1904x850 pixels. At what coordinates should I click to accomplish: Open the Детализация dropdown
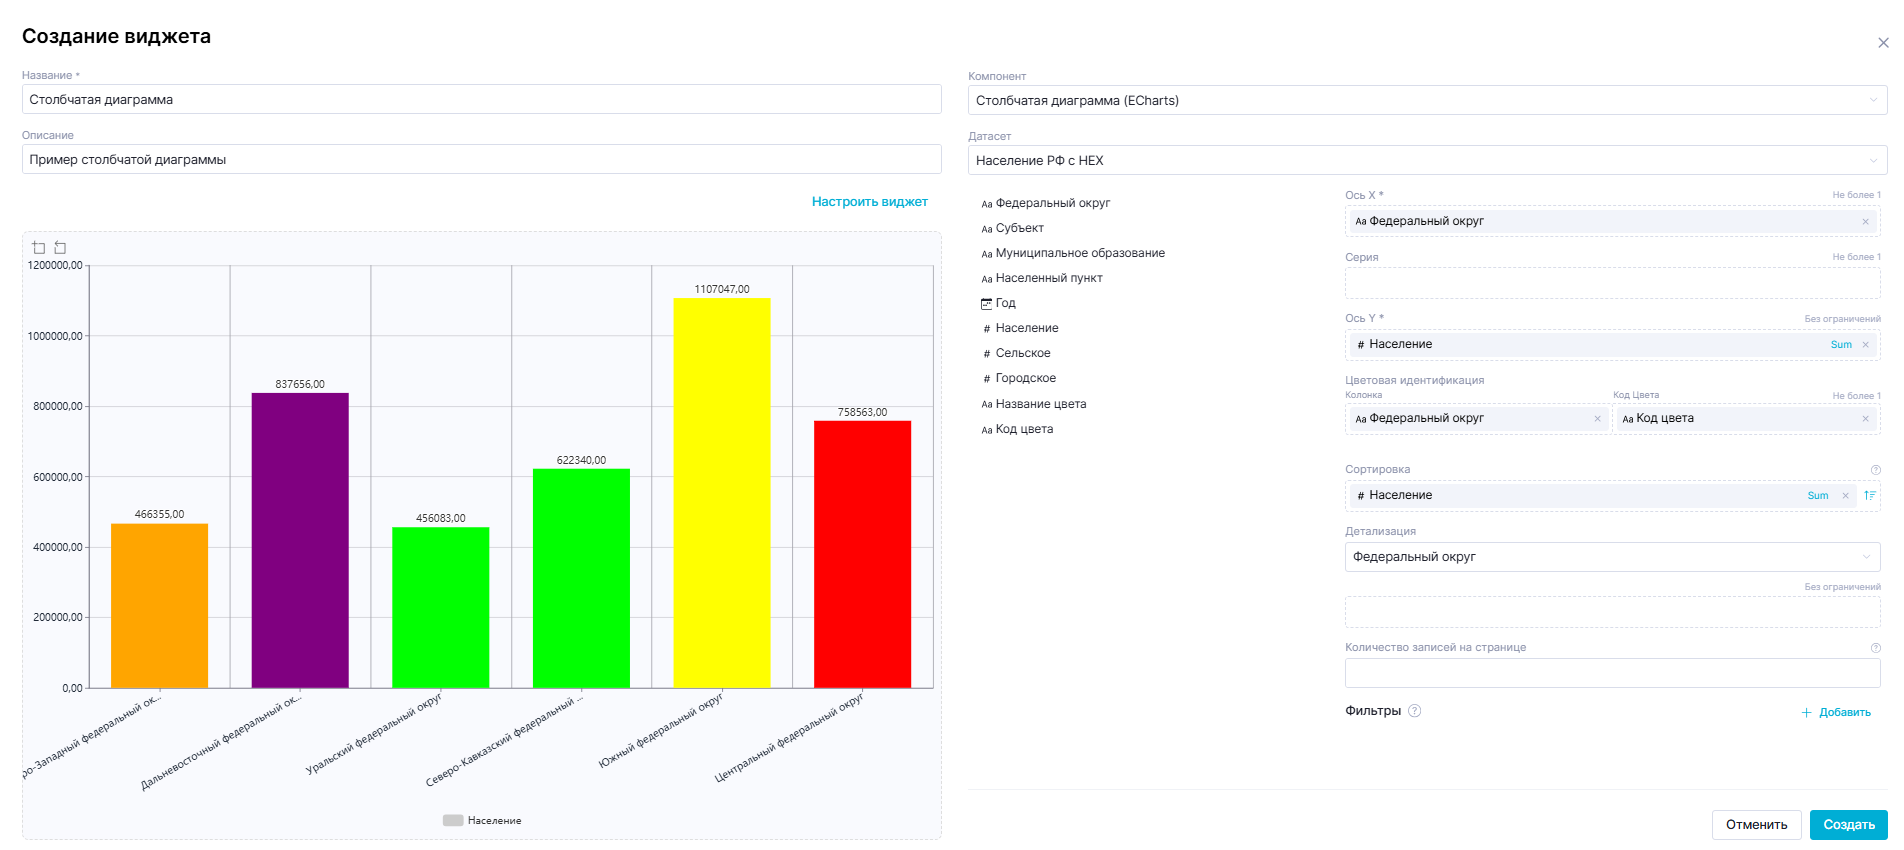pos(1612,557)
